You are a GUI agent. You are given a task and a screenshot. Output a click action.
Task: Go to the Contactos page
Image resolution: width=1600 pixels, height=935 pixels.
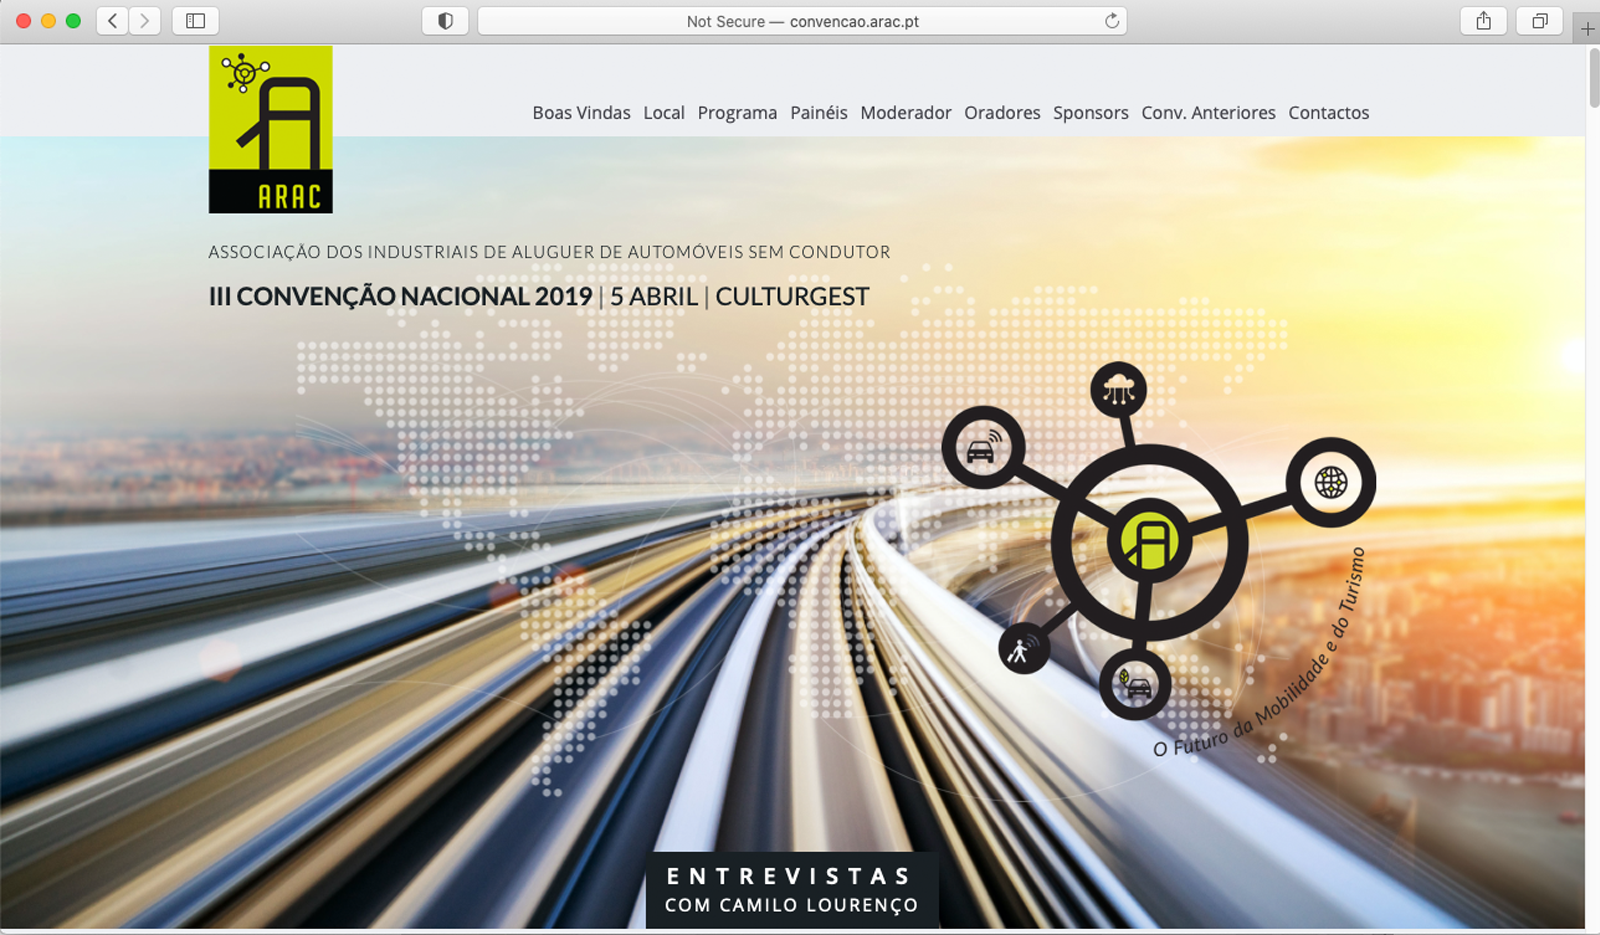tap(1329, 113)
